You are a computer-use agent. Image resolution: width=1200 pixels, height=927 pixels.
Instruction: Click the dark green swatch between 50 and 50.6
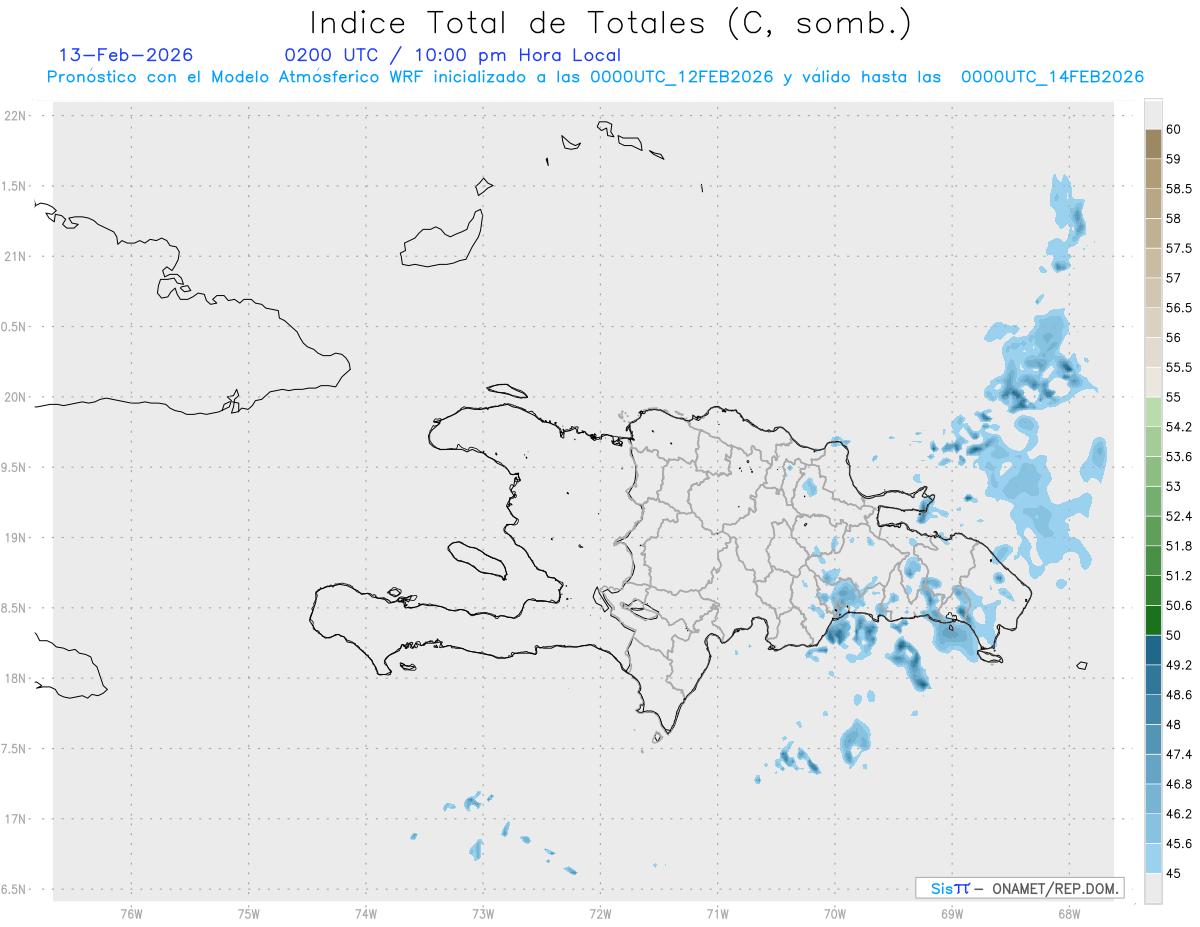point(1153,620)
